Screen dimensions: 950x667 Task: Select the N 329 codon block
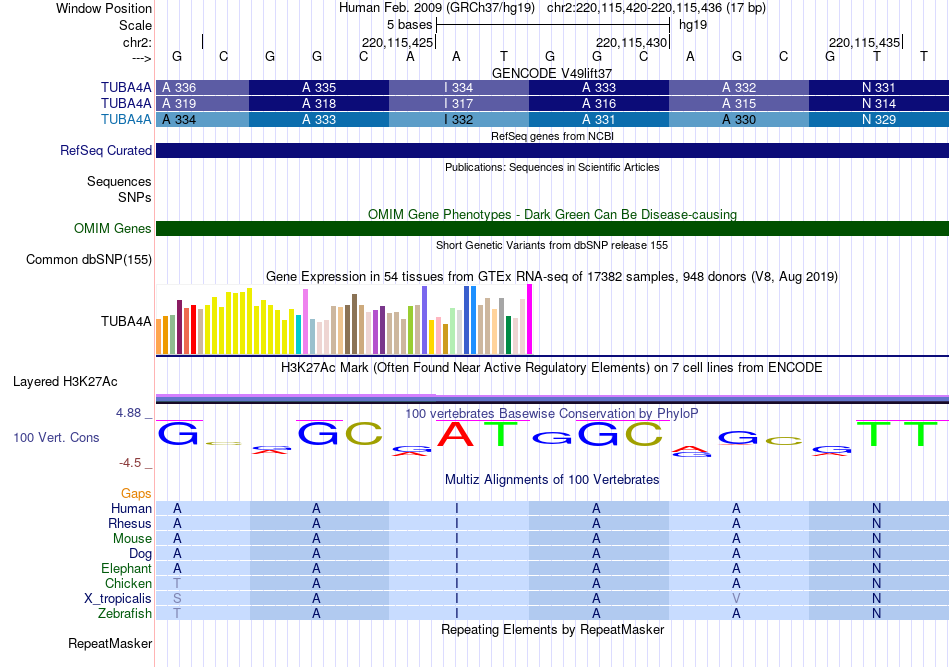879,119
